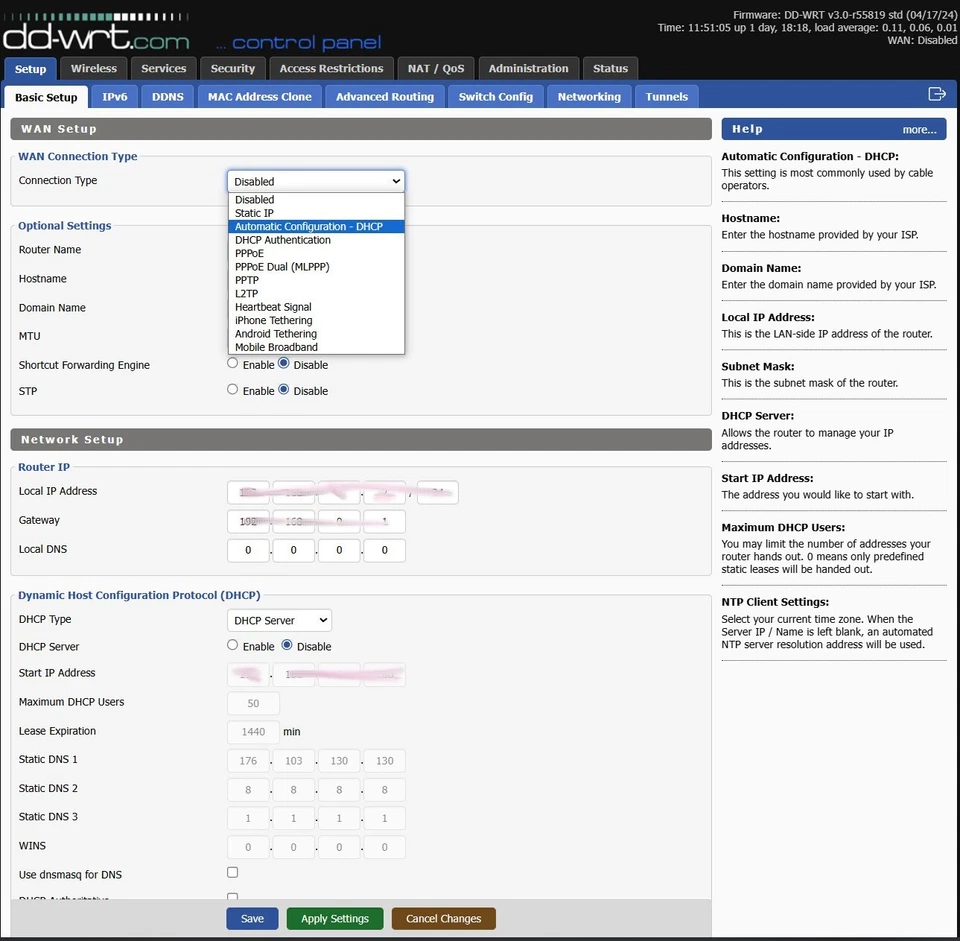
Task: Click the logout icon near the sub-tabs
Action: [936, 92]
